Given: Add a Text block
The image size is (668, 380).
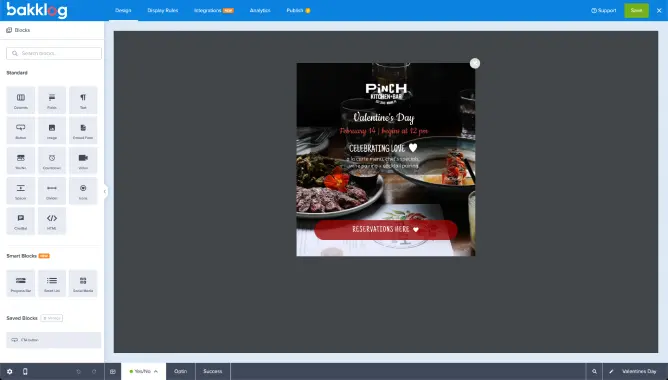Looking at the screenshot, I should (83, 100).
